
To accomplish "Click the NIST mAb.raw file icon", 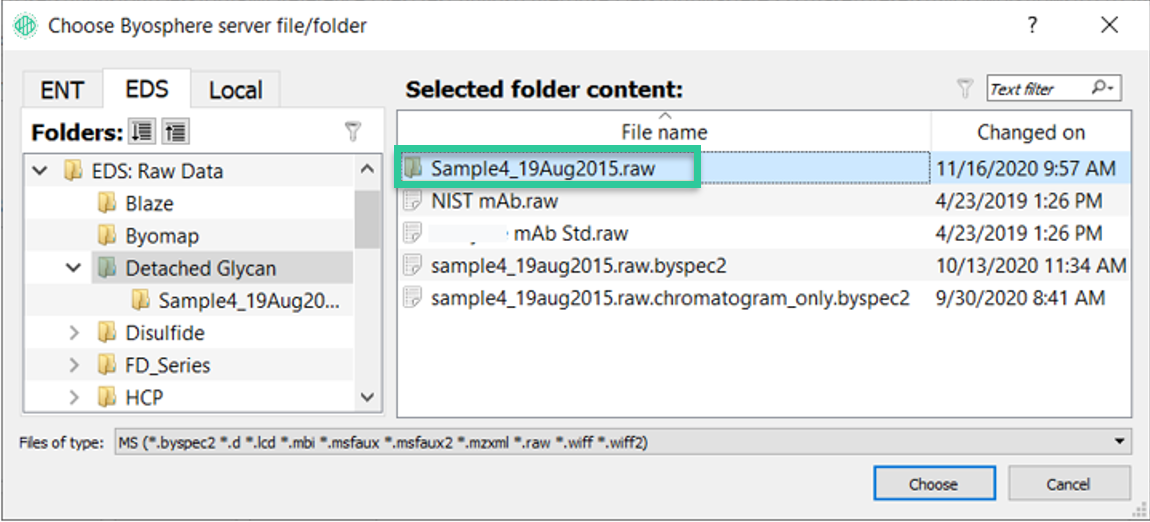I will (413, 201).
